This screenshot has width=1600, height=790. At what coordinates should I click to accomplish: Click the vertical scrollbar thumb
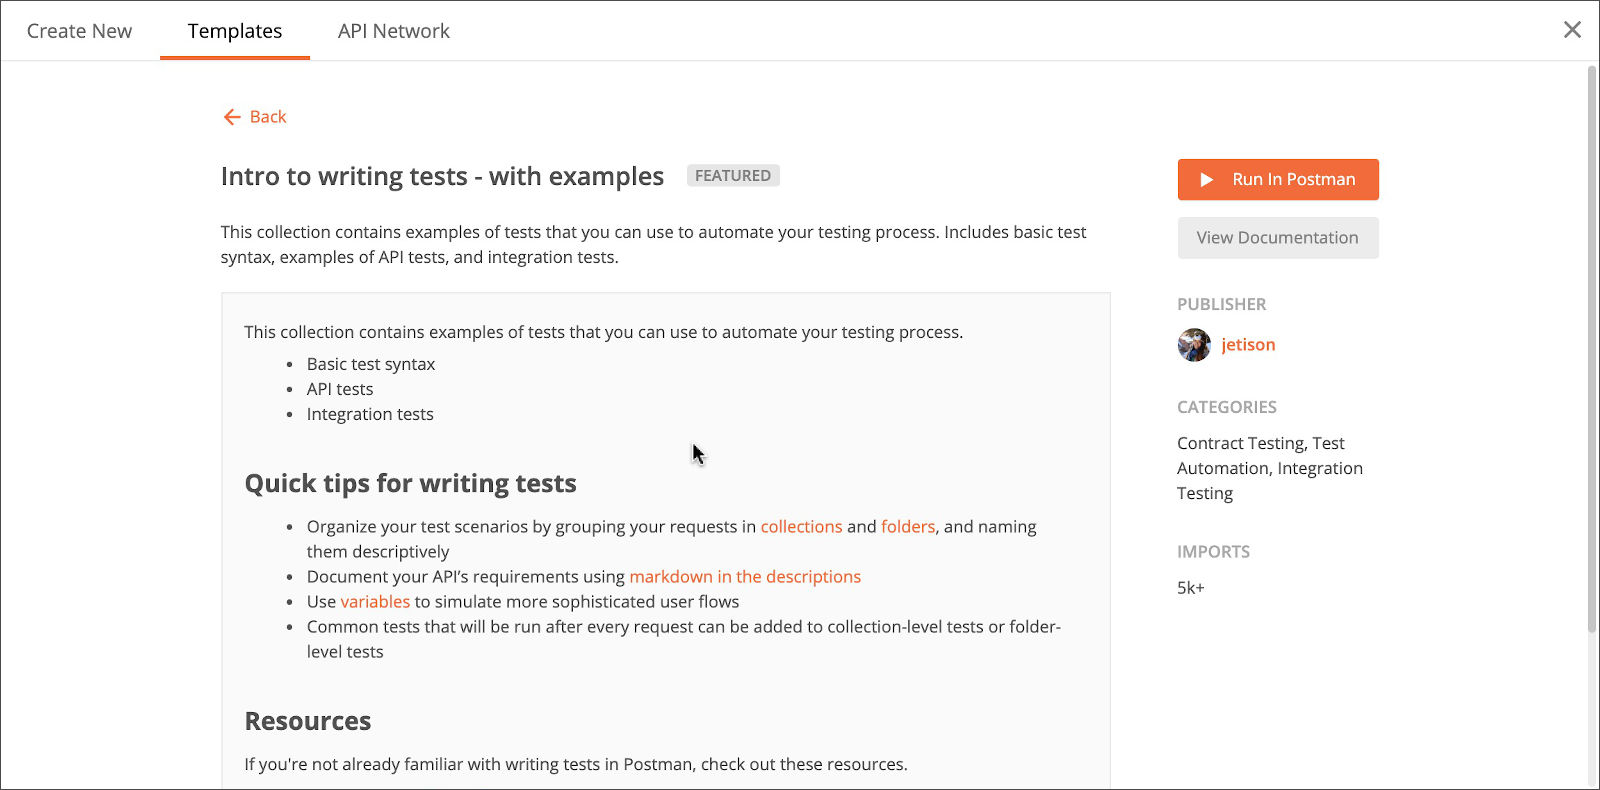[x=1592, y=349]
